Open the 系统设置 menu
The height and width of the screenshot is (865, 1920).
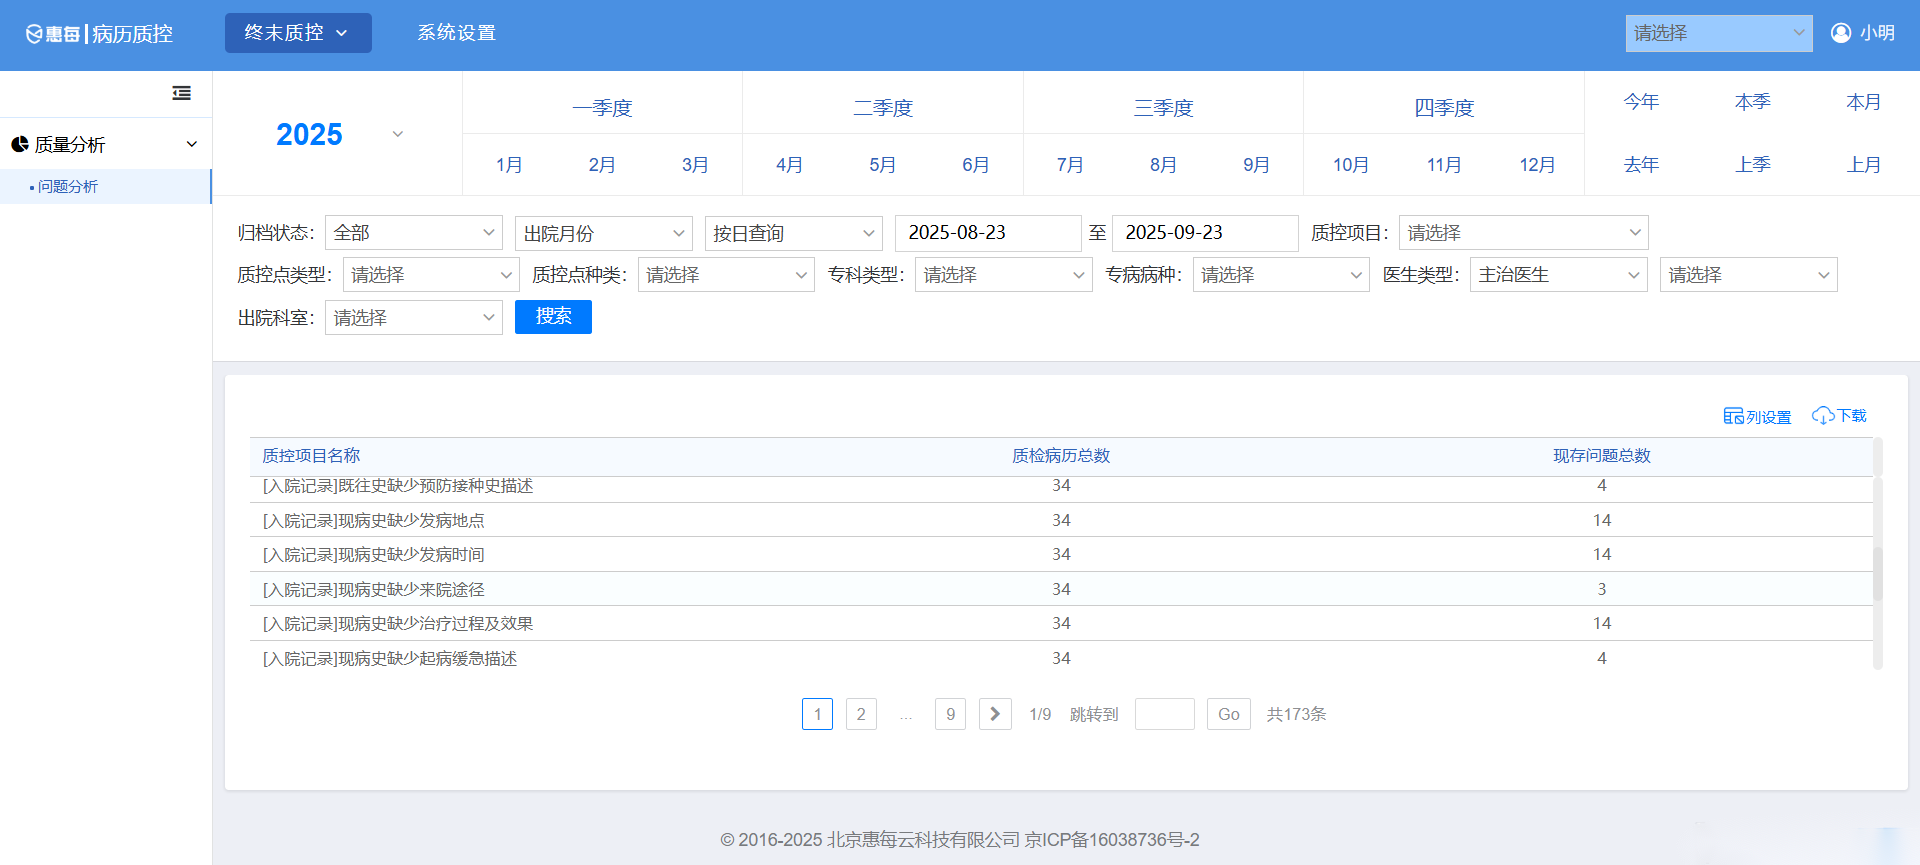click(457, 33)
